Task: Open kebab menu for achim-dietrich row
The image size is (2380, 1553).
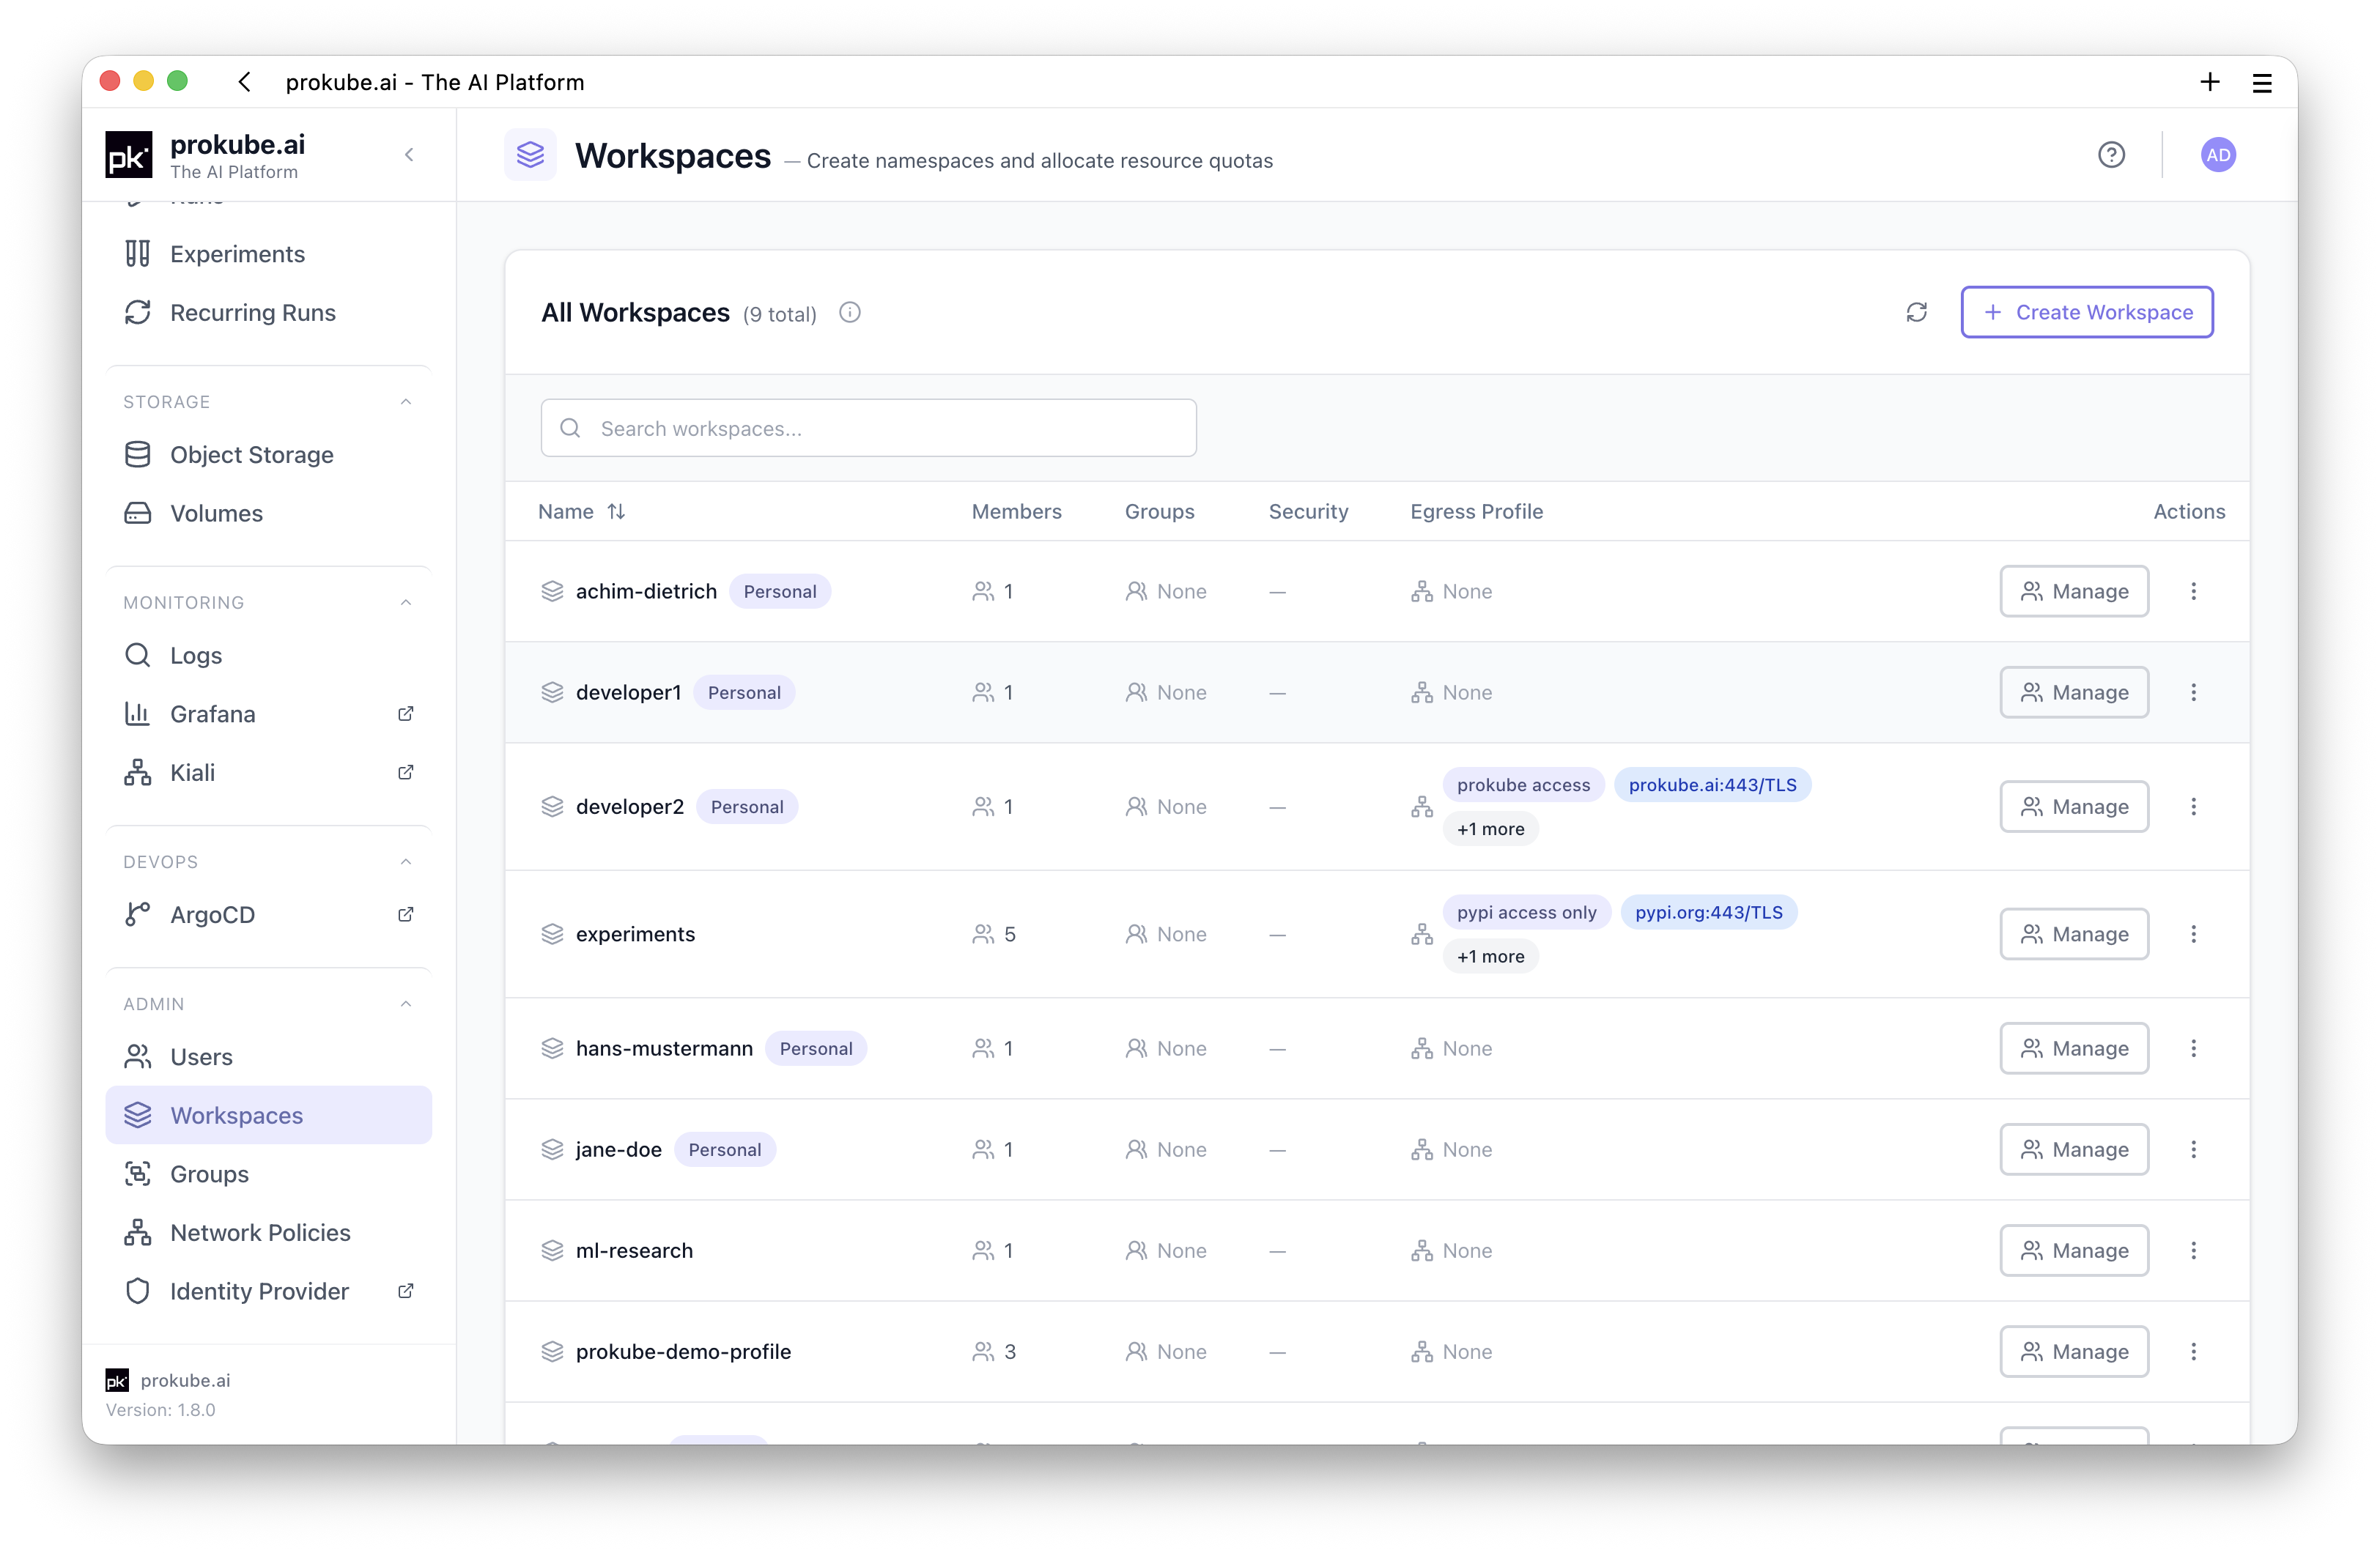Action: (2194, 591)
